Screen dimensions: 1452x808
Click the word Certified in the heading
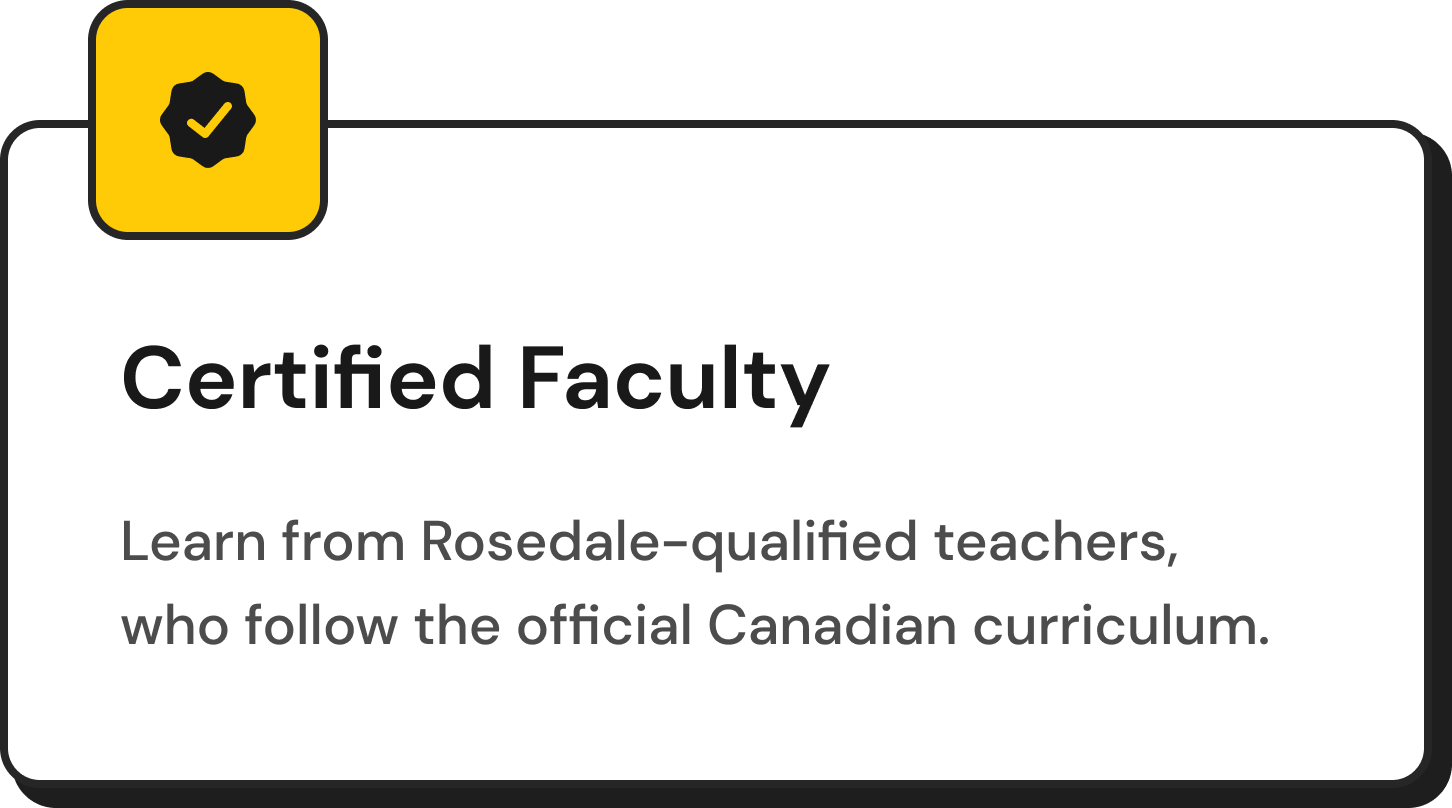(x=307, y=380)
